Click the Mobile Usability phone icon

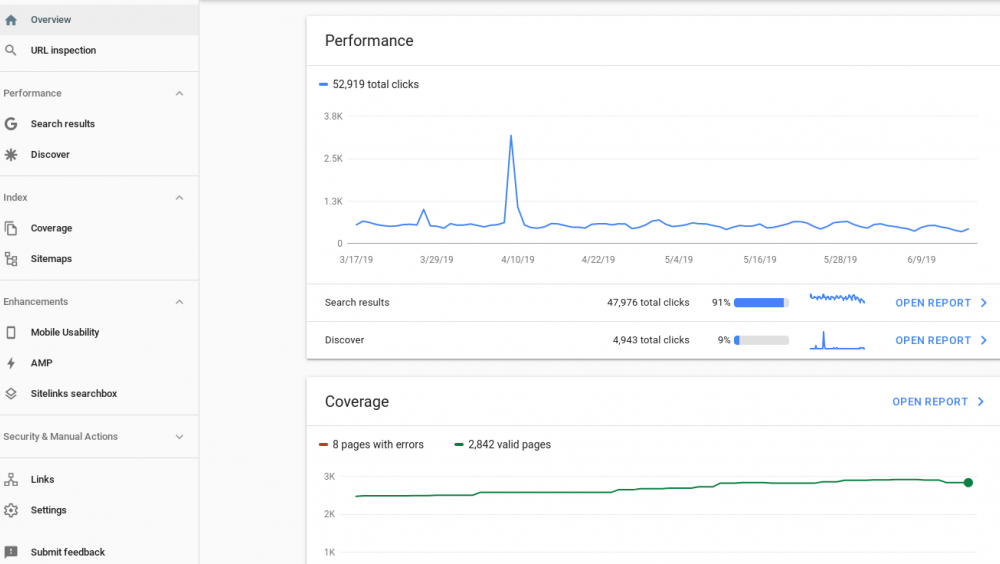[x=11, y=332]
